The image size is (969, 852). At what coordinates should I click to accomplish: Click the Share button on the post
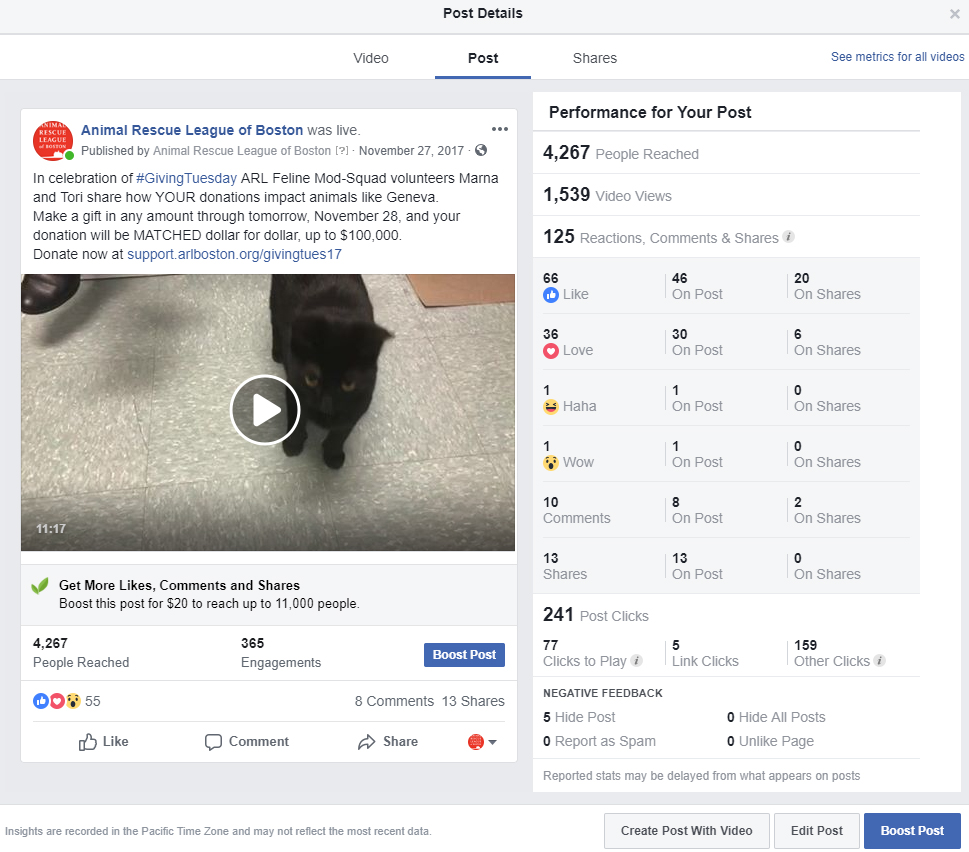tap(387, 741)
